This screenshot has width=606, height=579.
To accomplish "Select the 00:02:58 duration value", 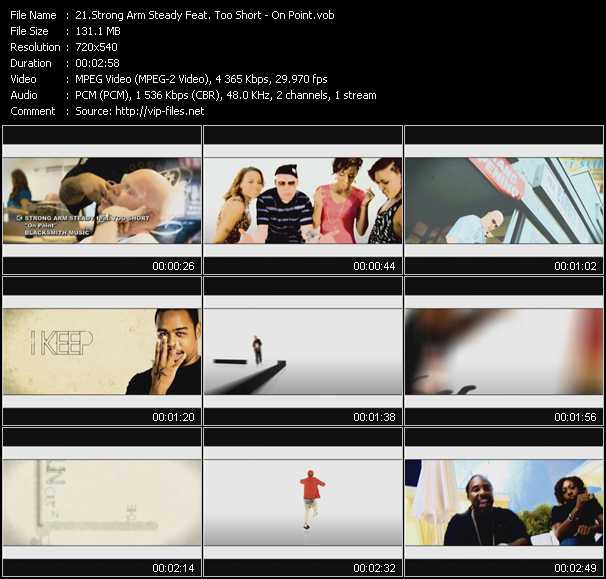I will tap(99, 63).
